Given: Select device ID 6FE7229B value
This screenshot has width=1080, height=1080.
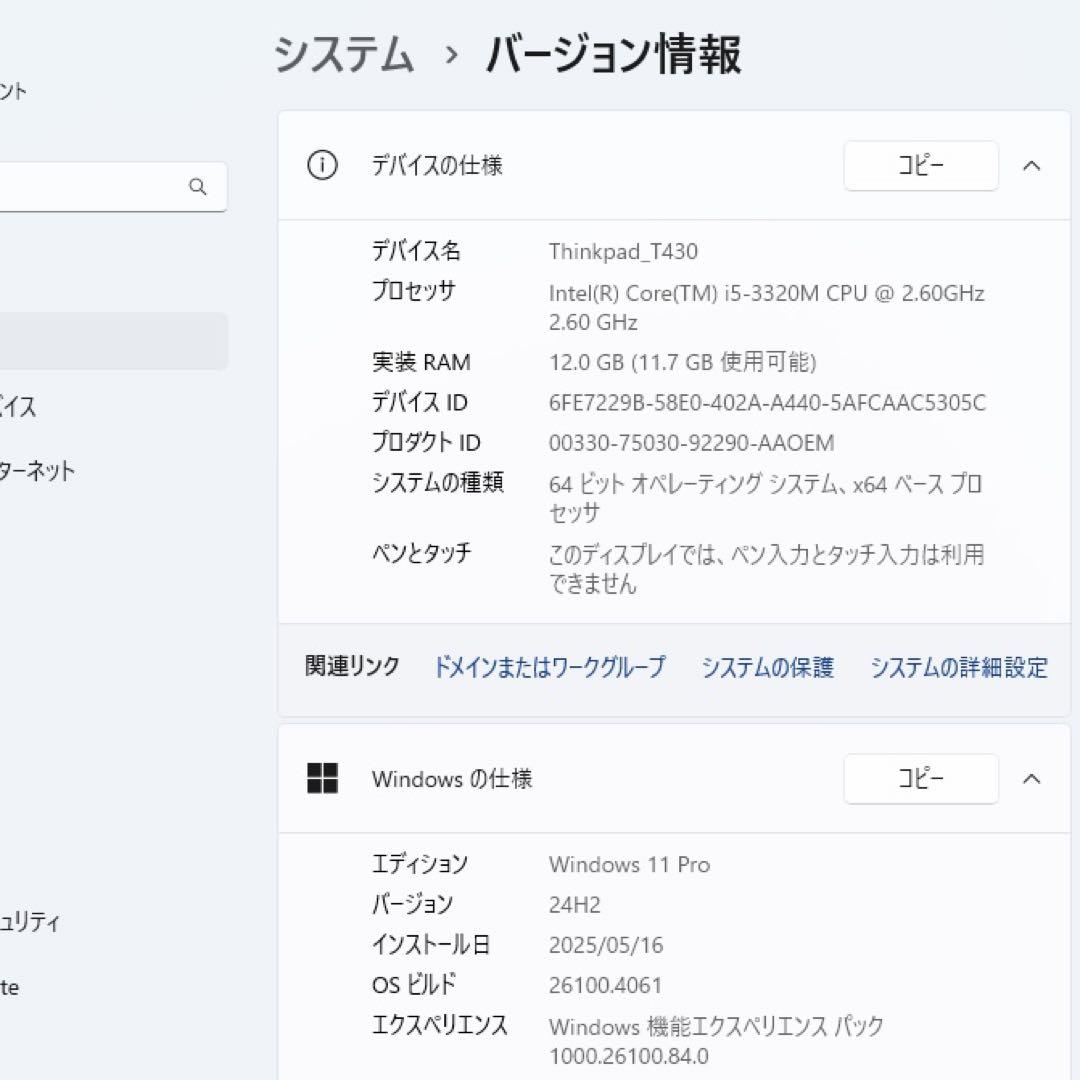Looking at the screenshot, I should tap(767, 402).
